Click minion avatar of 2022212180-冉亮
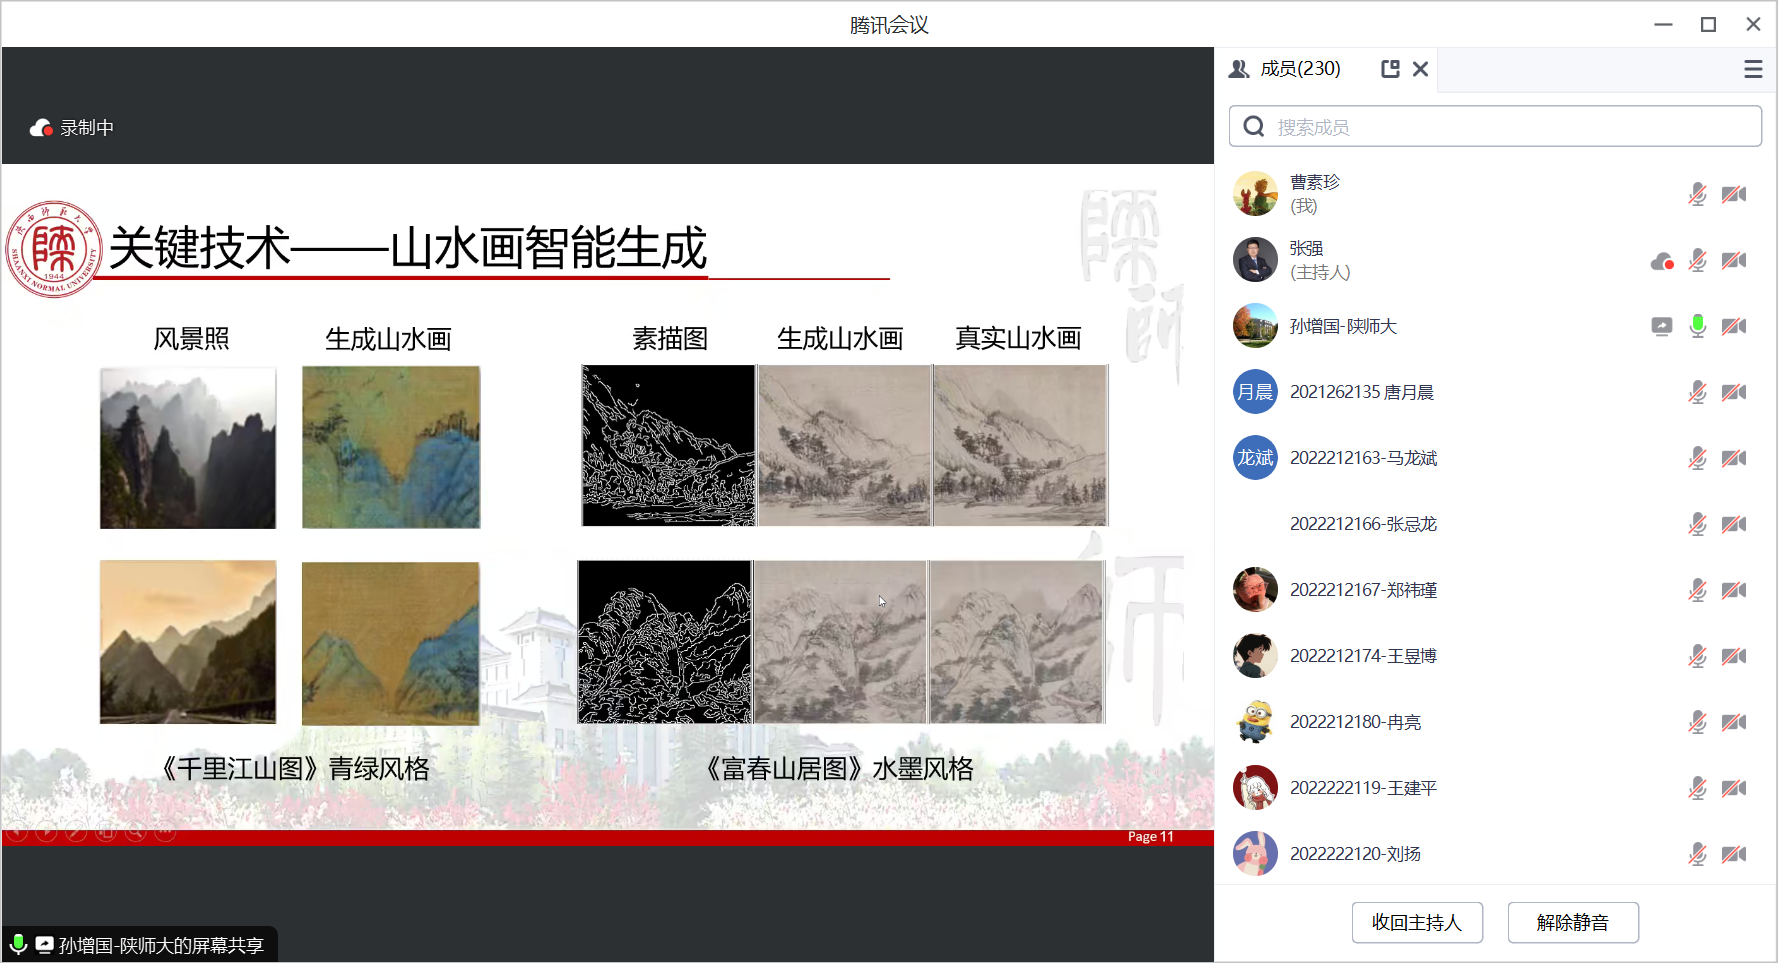The image size is (1778, 963). (x=1255, y=722)
